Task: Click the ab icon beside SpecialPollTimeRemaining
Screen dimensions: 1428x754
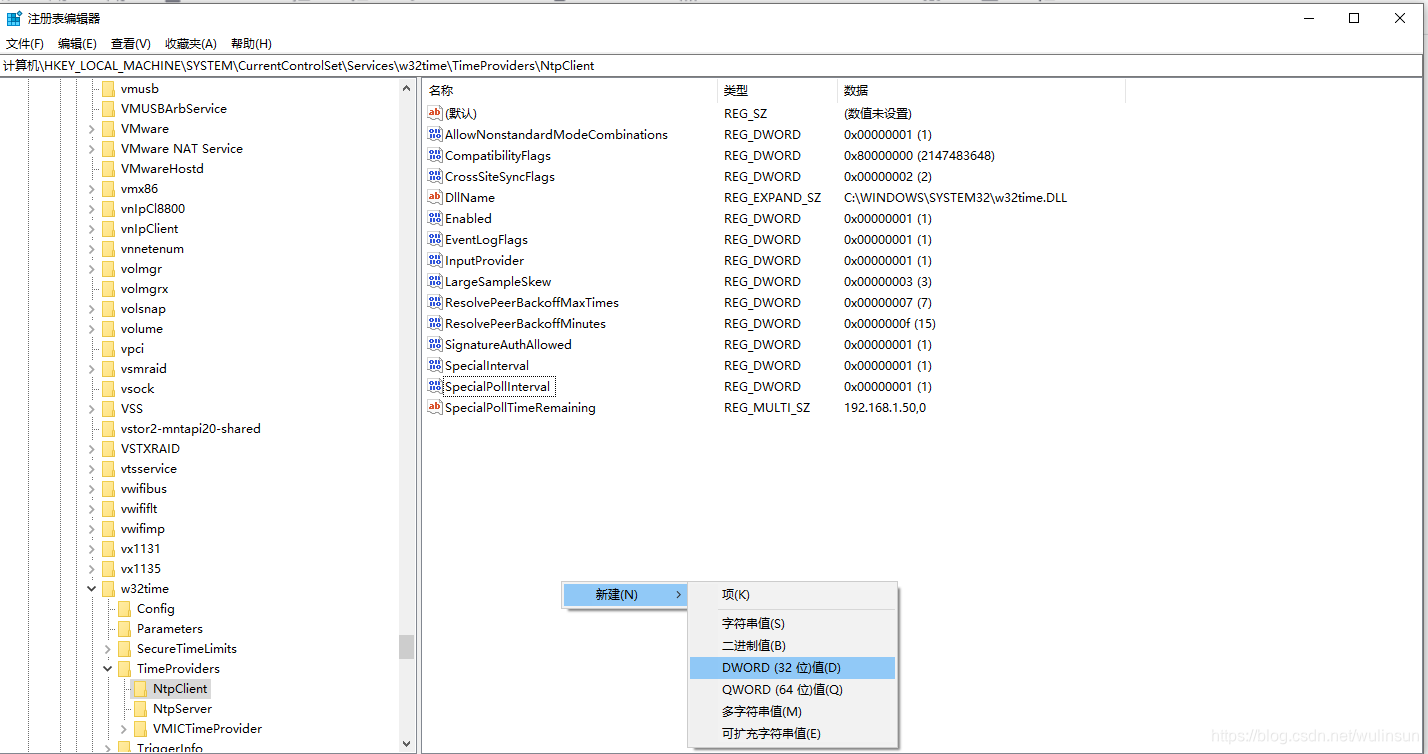Action: (x=436, y=407)
